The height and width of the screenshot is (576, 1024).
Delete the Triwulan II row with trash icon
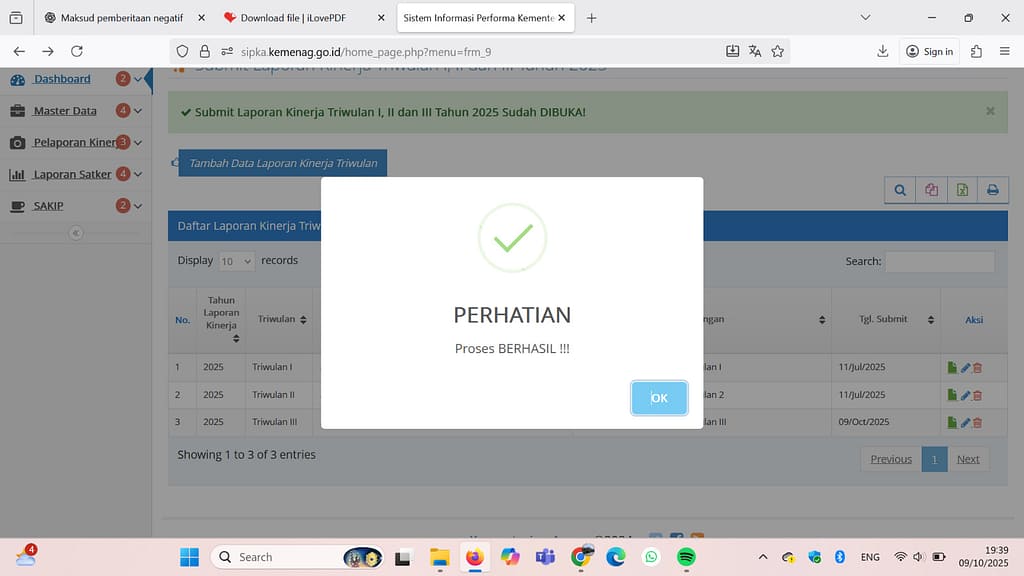coord(978,395)
